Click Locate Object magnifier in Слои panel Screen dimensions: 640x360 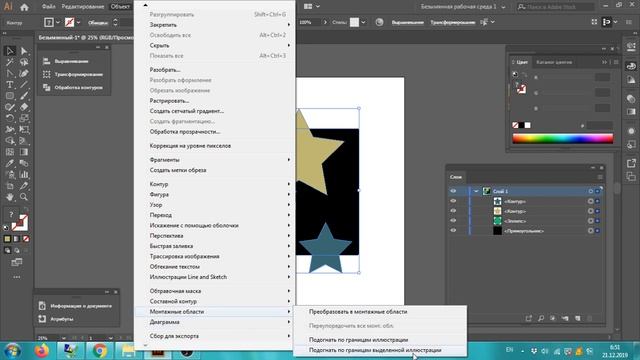(541, 318)
